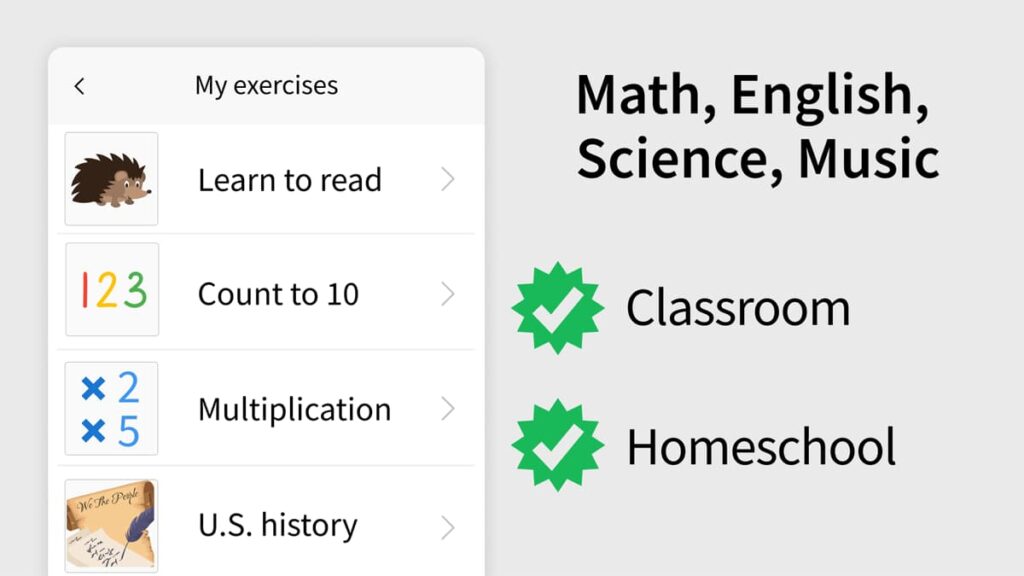Click the Science, Music heading line
Screen dimensions: 1024x576
[757, 159]
